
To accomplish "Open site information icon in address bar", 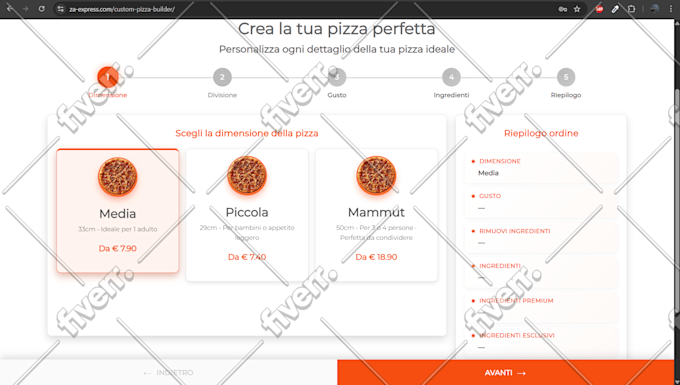I will pos(61,9).
